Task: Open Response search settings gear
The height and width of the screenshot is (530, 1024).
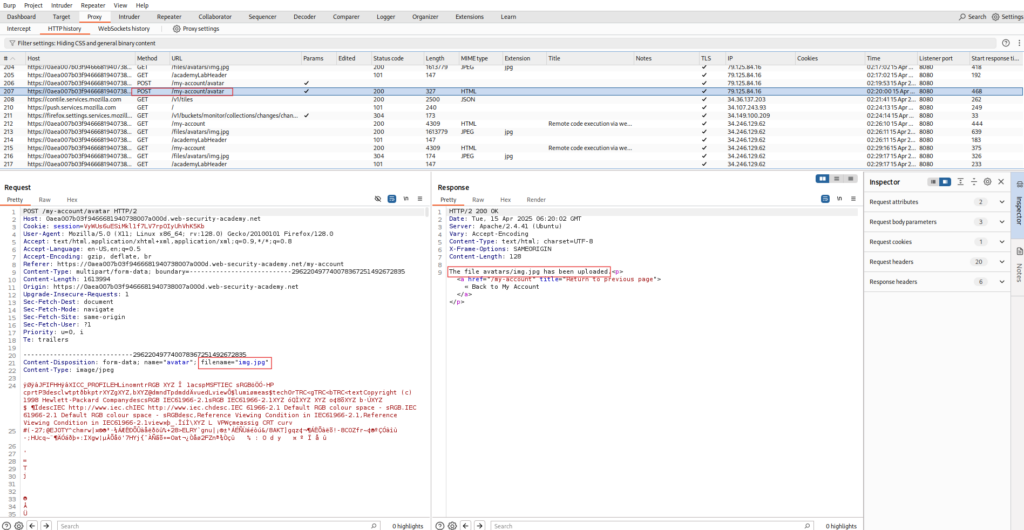Action: point(451,525)
